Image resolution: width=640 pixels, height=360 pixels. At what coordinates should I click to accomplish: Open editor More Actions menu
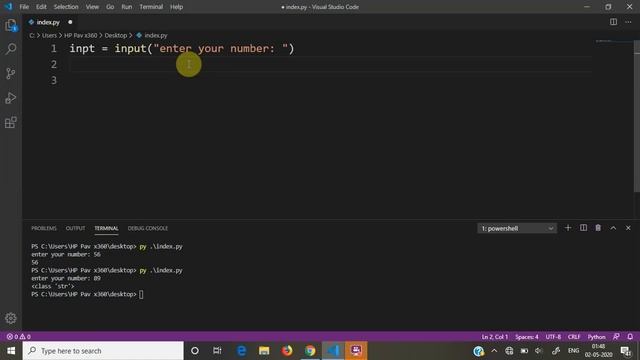tap(628, 22)
